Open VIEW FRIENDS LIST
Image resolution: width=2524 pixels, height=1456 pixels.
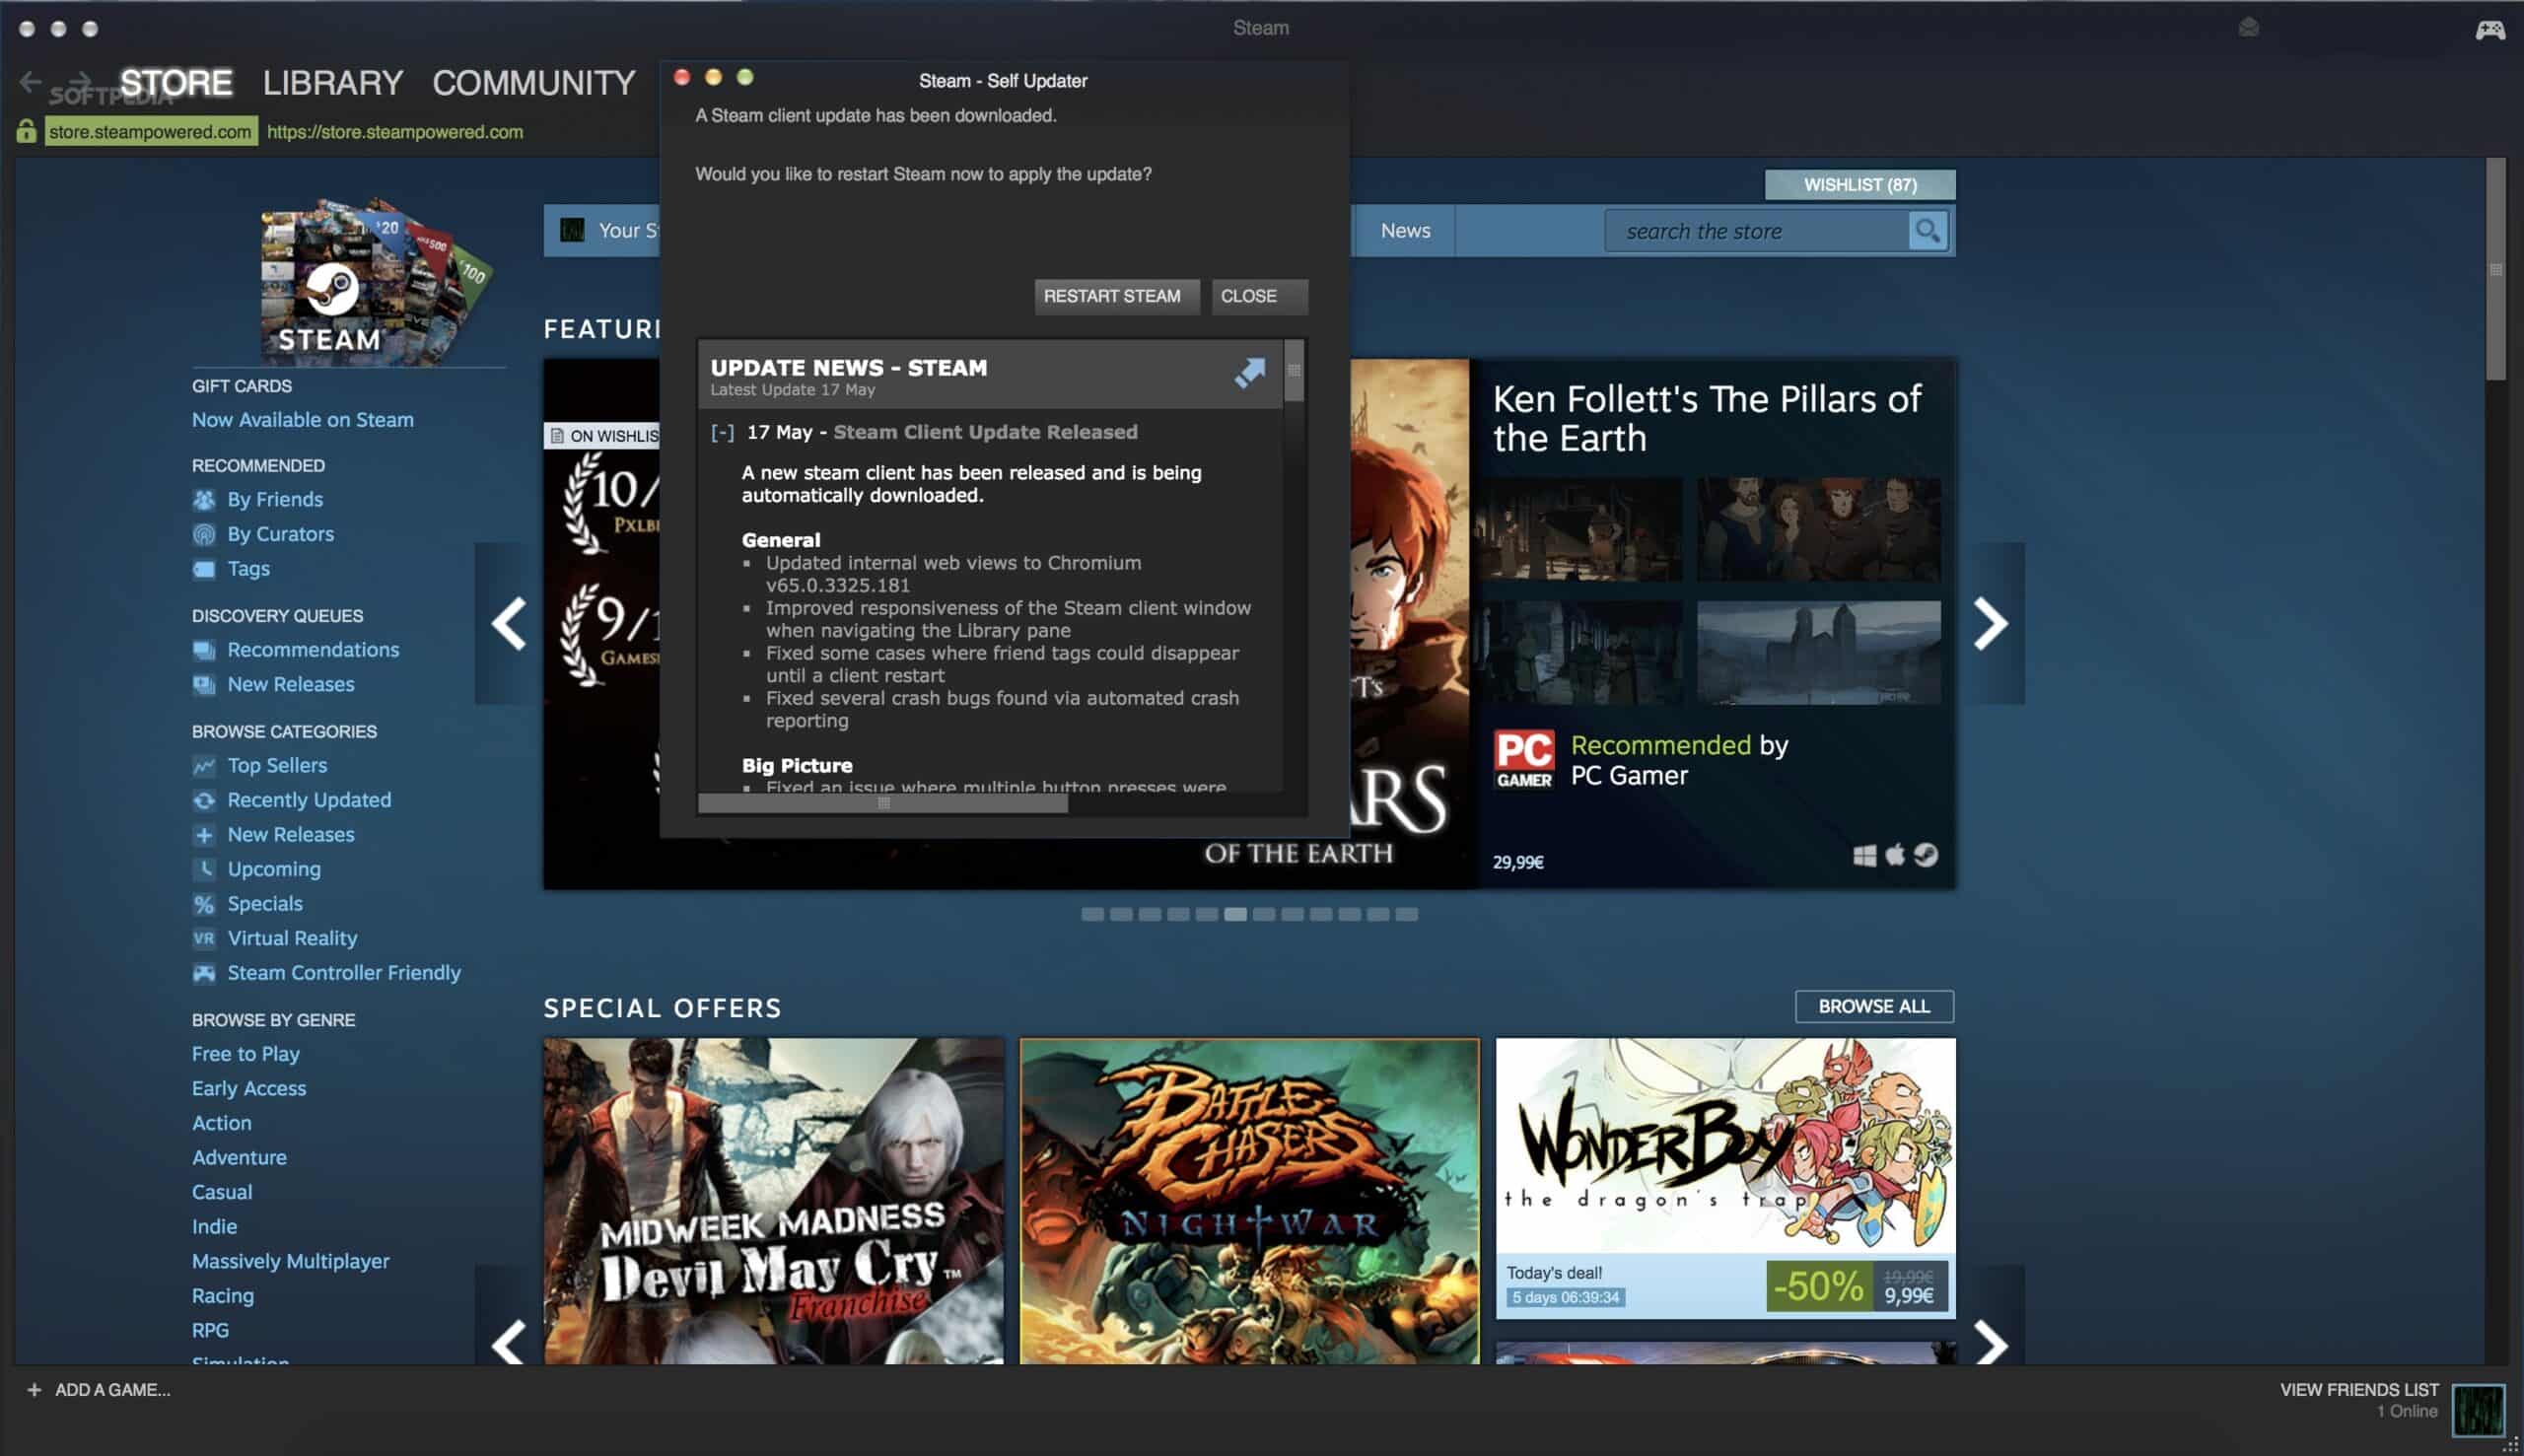pos(2359,1390)
